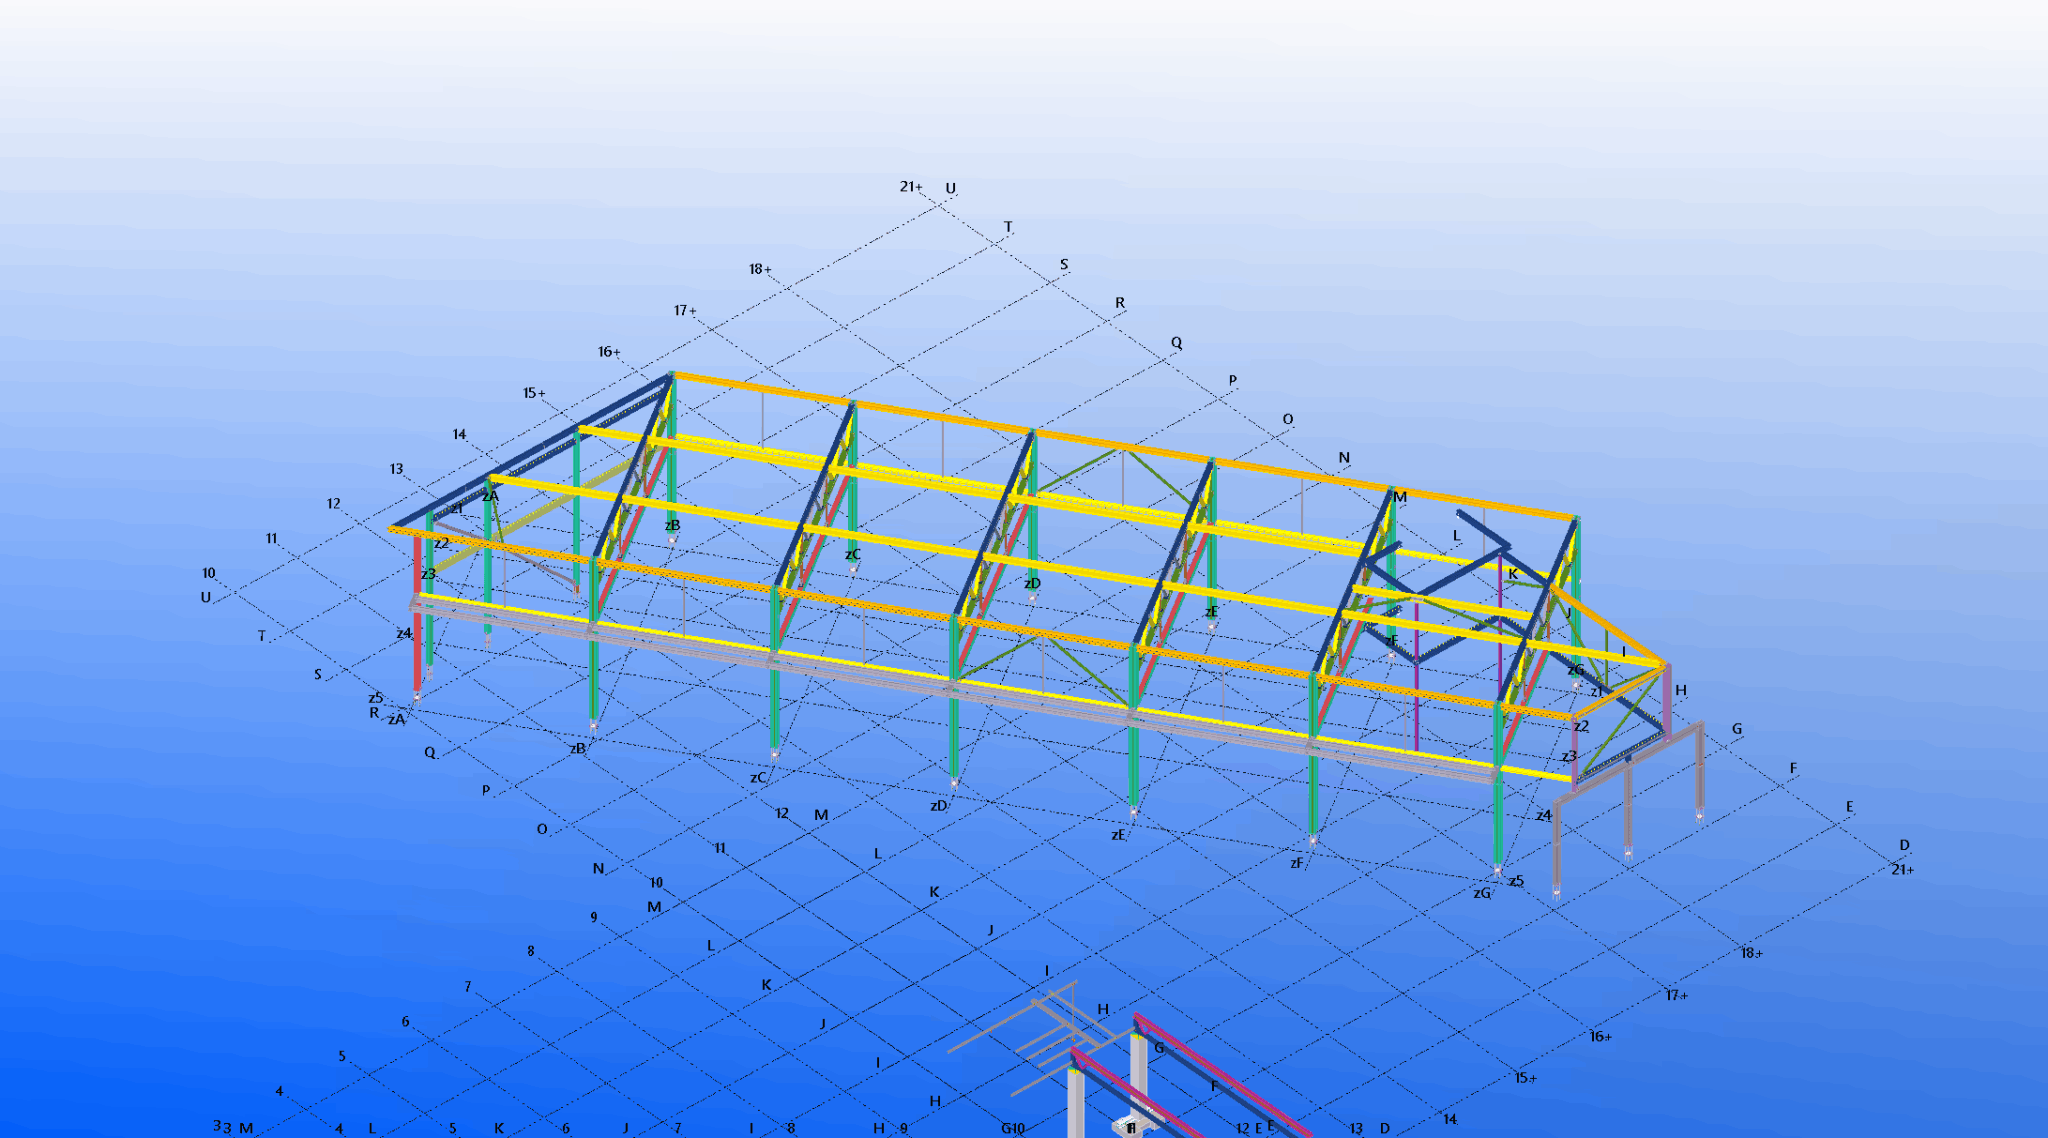Click the green roof cross bracing under ridge
Screen dimensions: 2048x1138
pos(1078,472)
